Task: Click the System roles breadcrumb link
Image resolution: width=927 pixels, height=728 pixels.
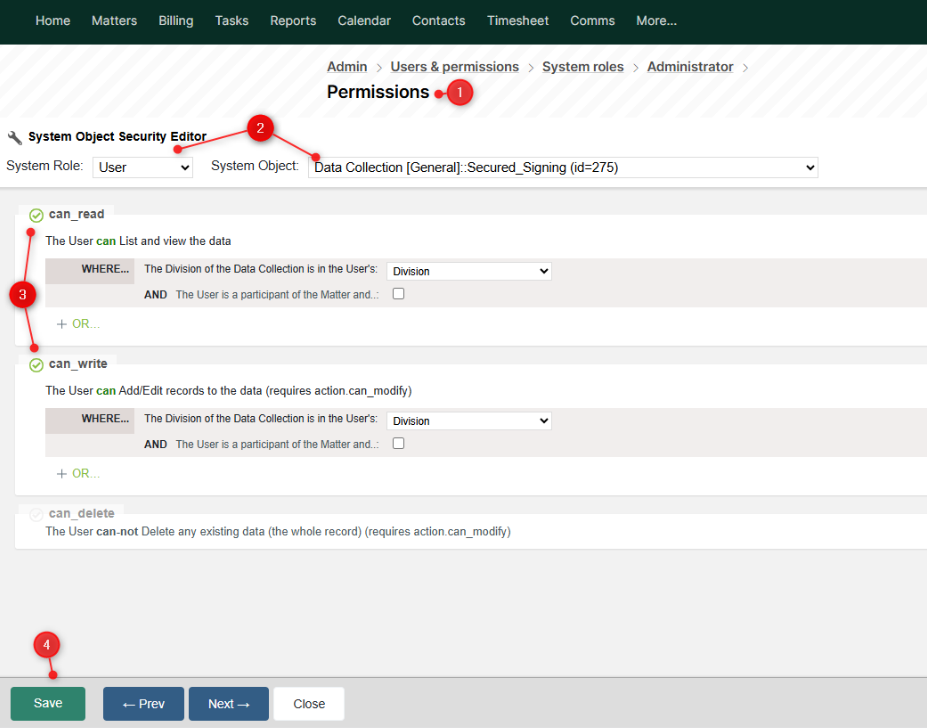Action: tap(583, 66)
